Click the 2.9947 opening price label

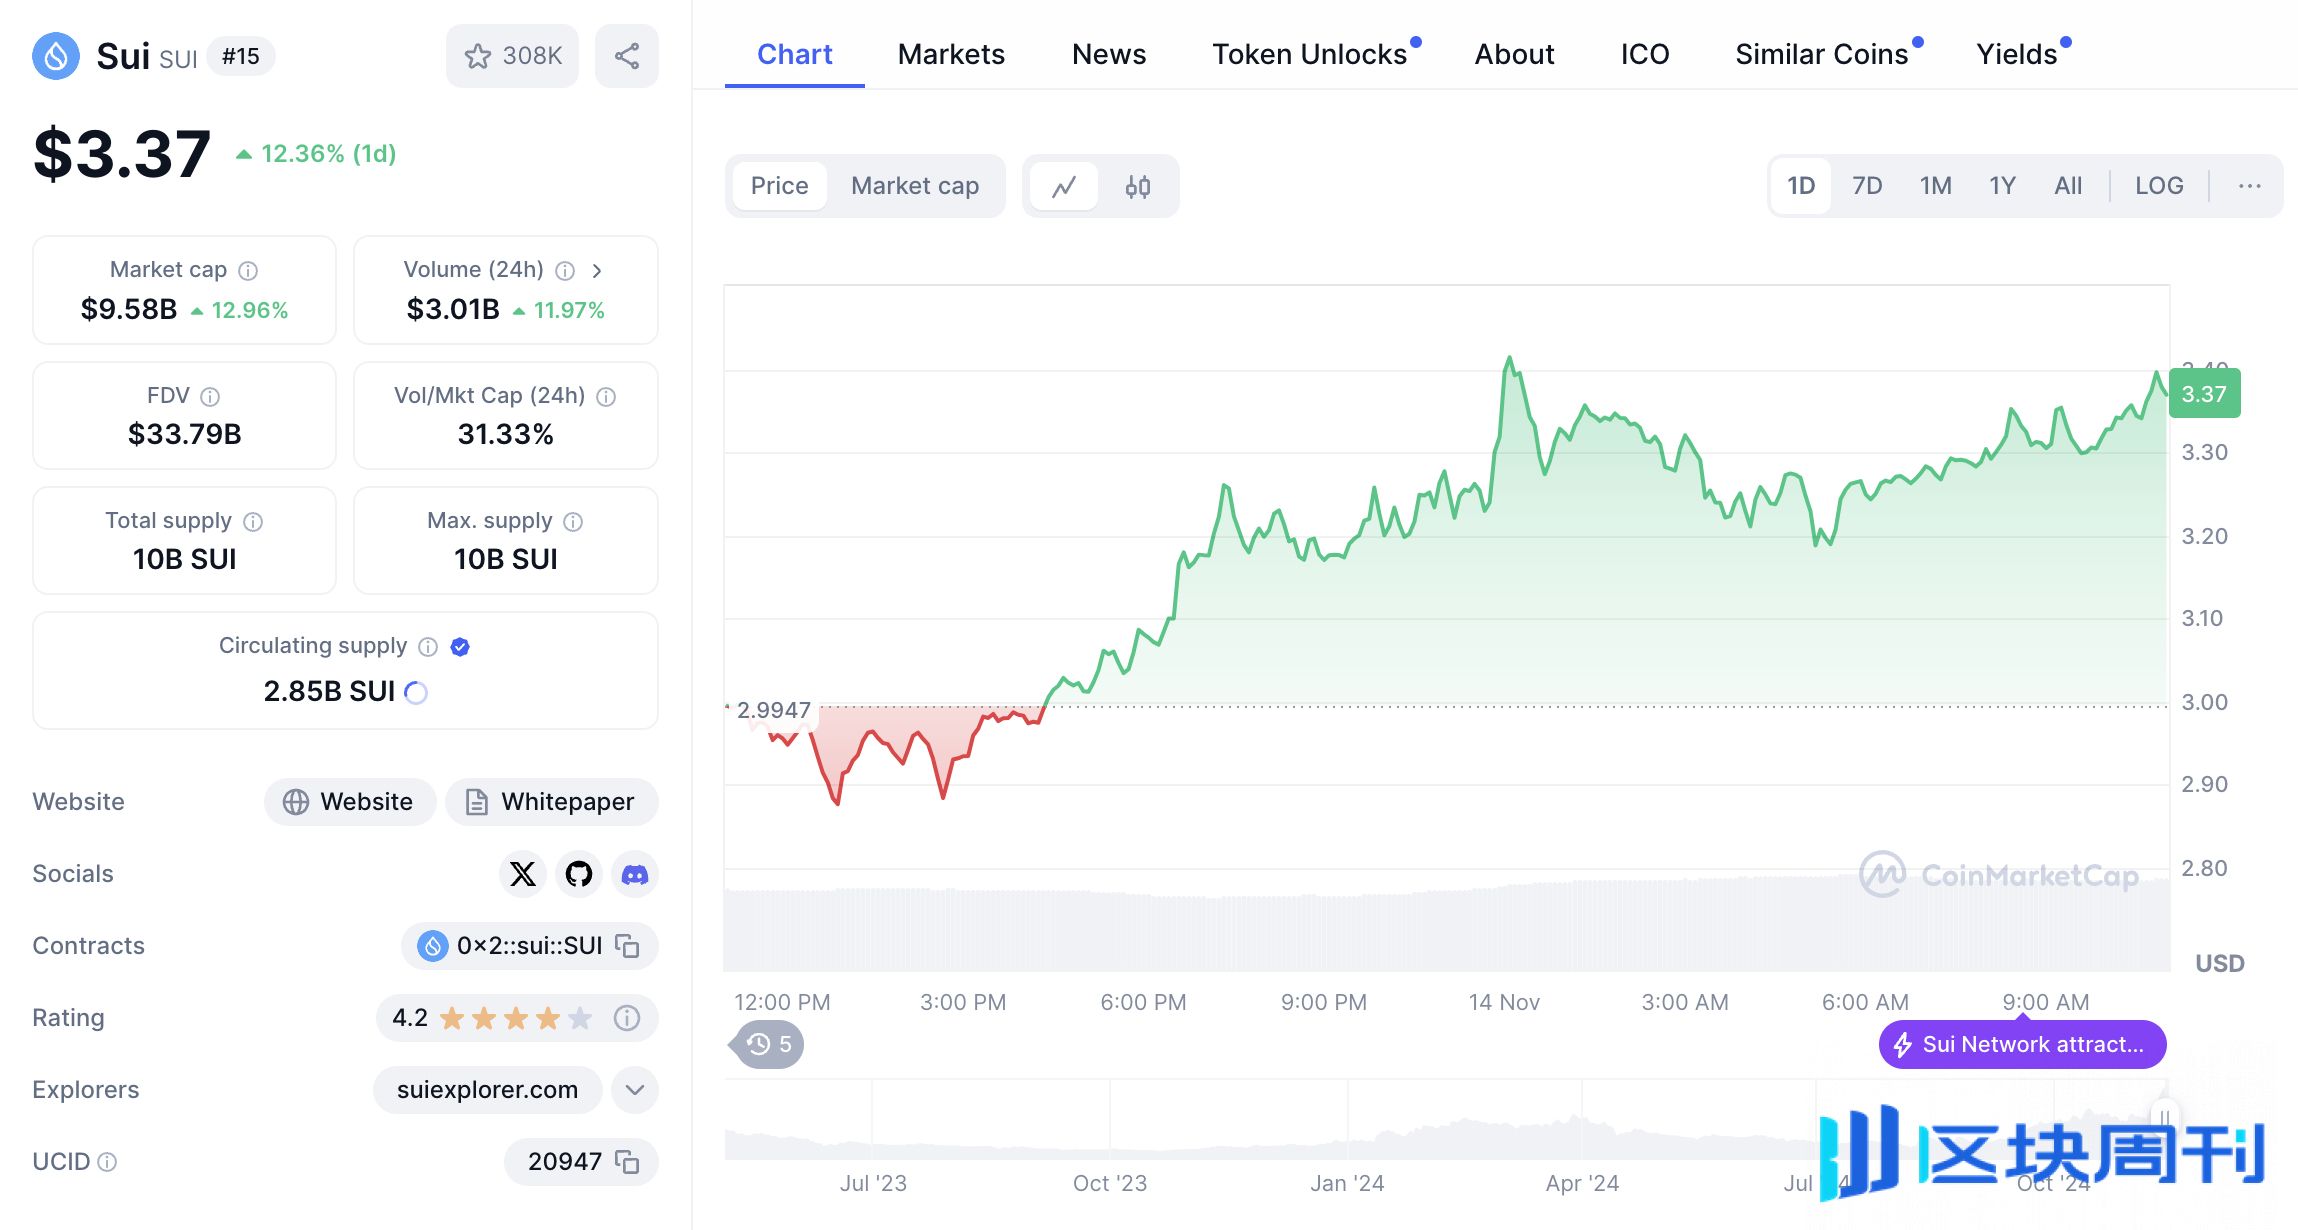(x=773, y=711)
